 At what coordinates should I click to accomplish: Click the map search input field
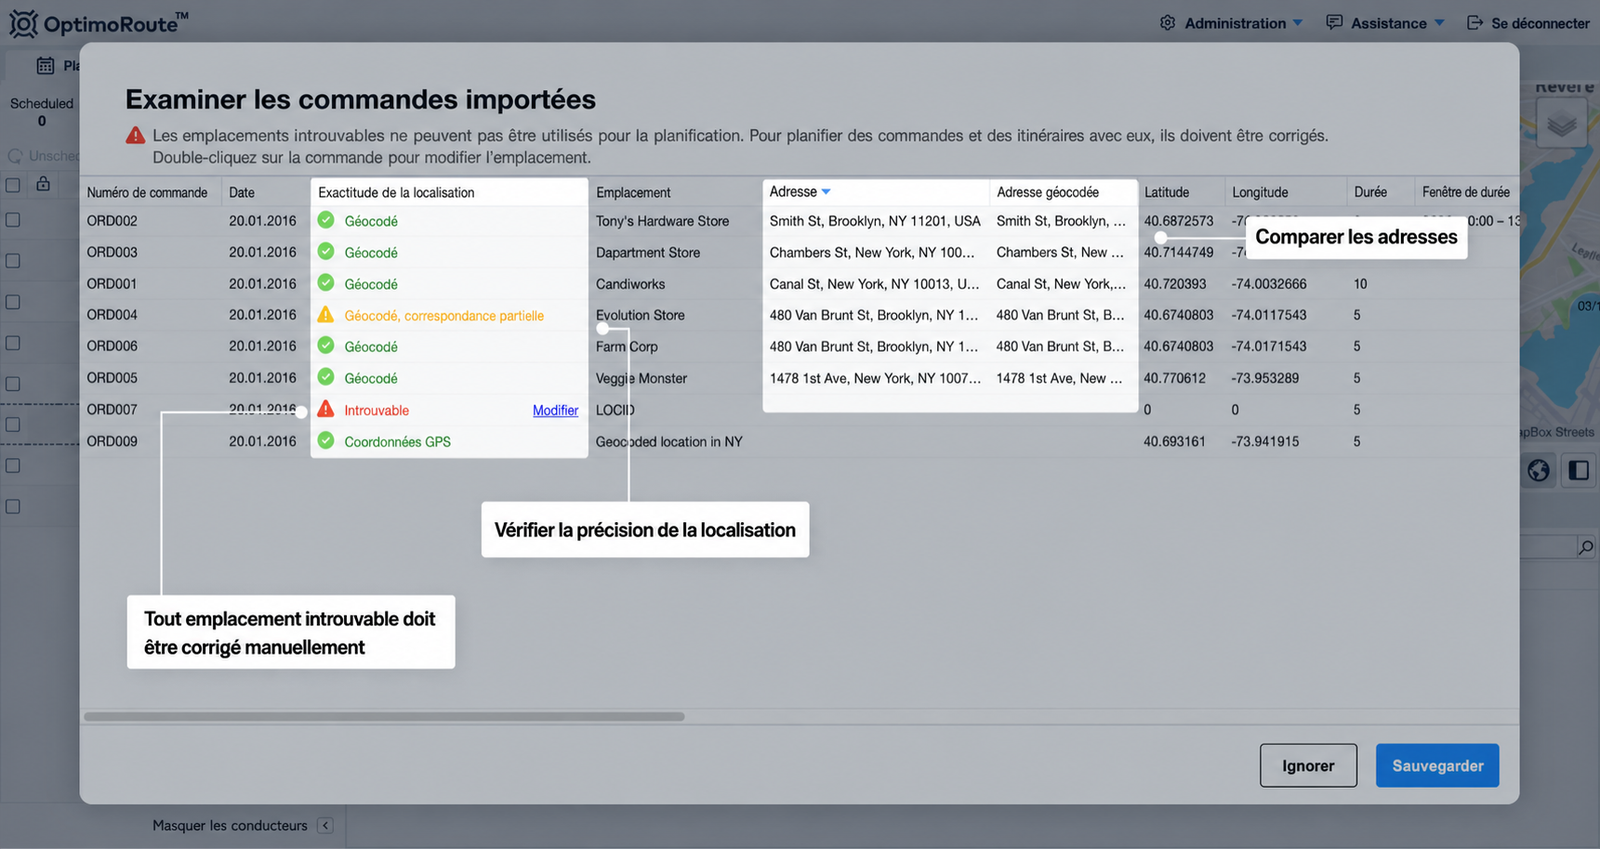point(1546,547)
